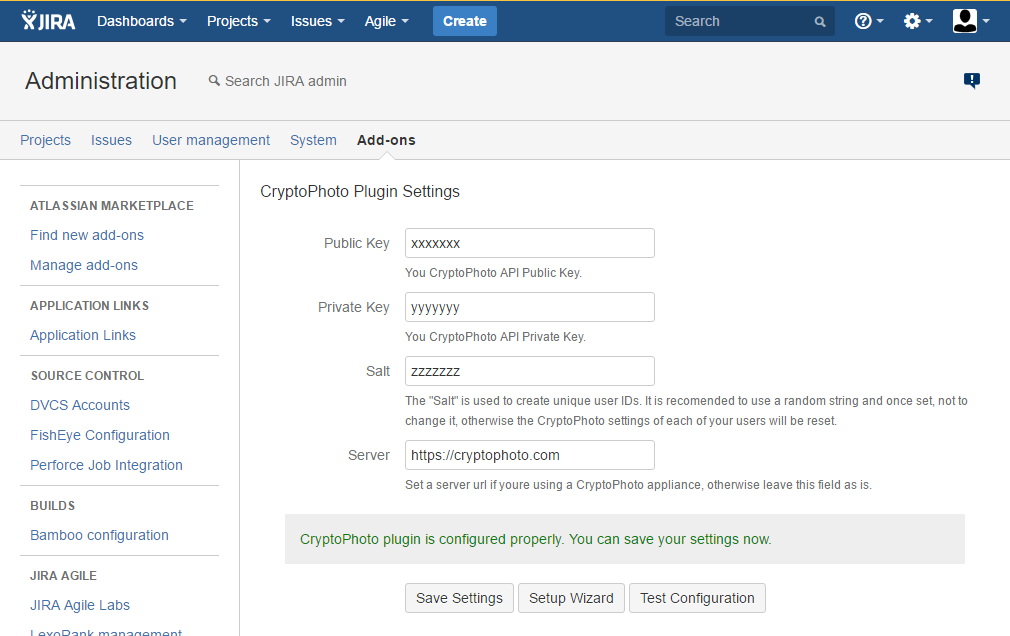Click the Public Key input field
Viewport: 1010px width, 636px height.
(x=529, y=243)
